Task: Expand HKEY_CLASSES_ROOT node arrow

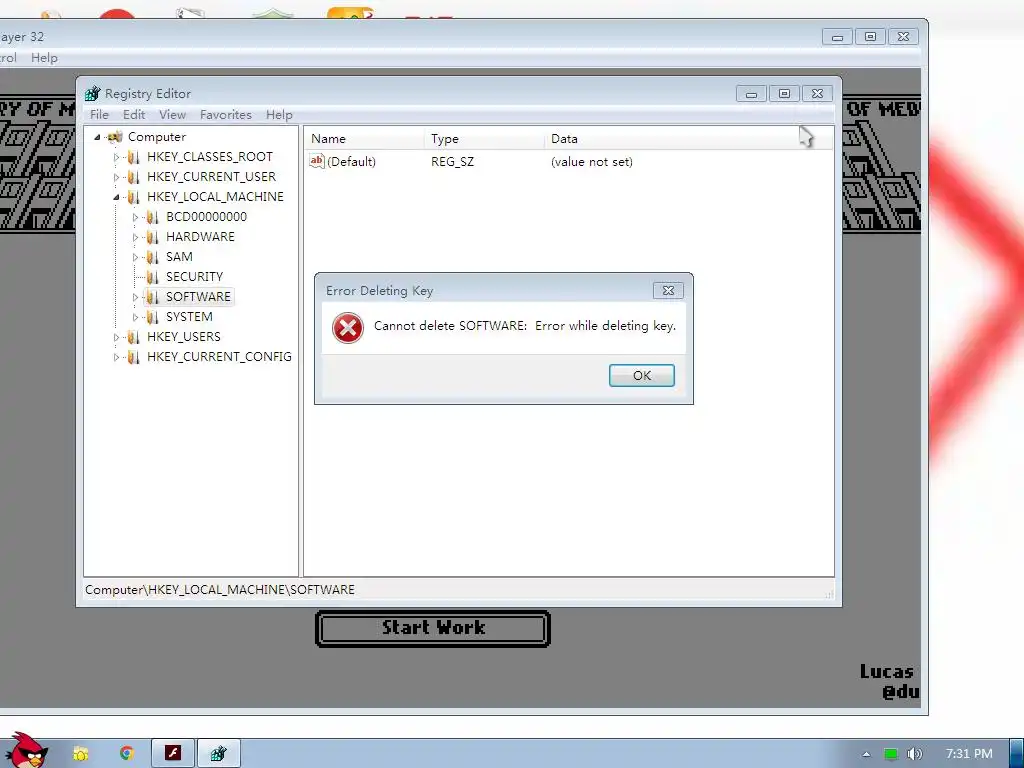Action: pyautogui.click(x=116, y=157)
